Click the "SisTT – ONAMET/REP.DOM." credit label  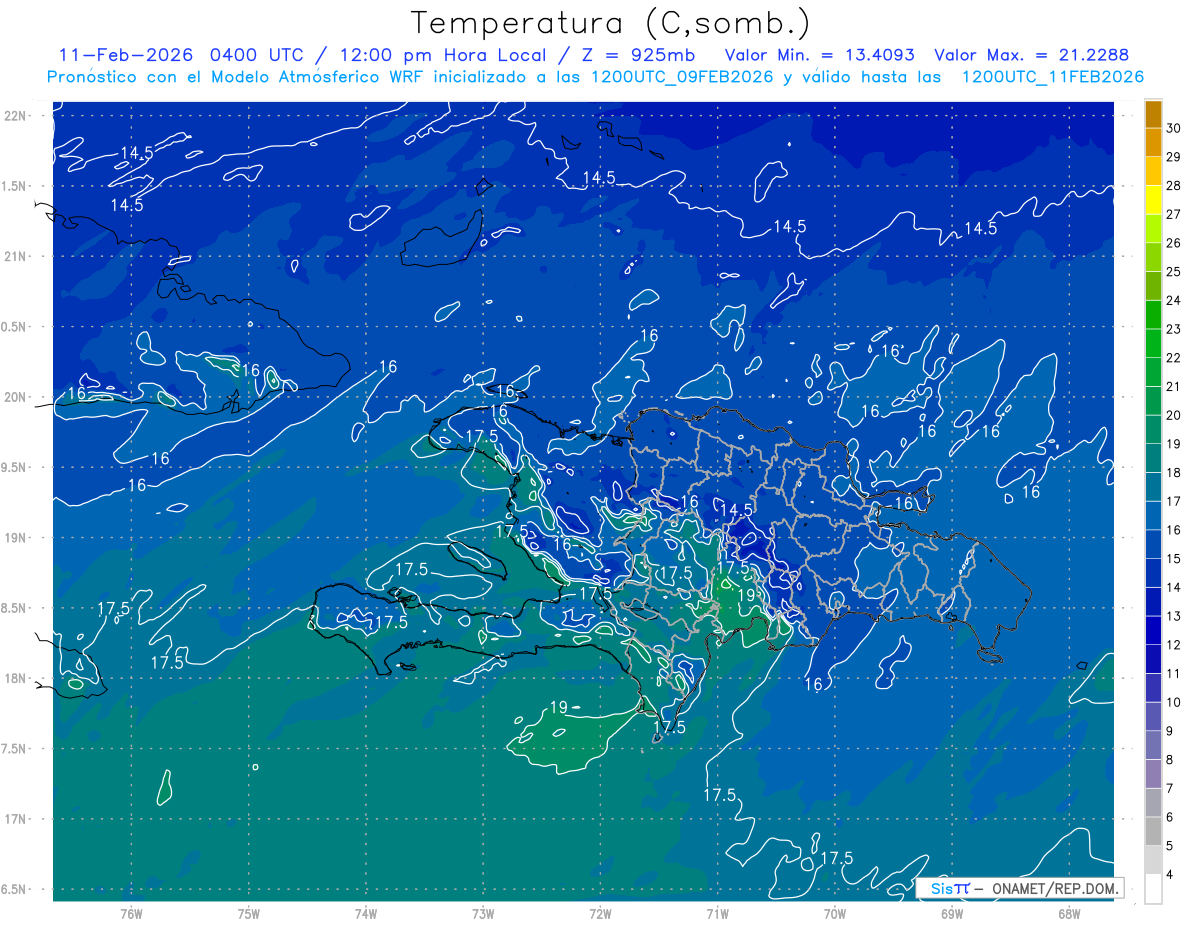tap(1019, 888)
